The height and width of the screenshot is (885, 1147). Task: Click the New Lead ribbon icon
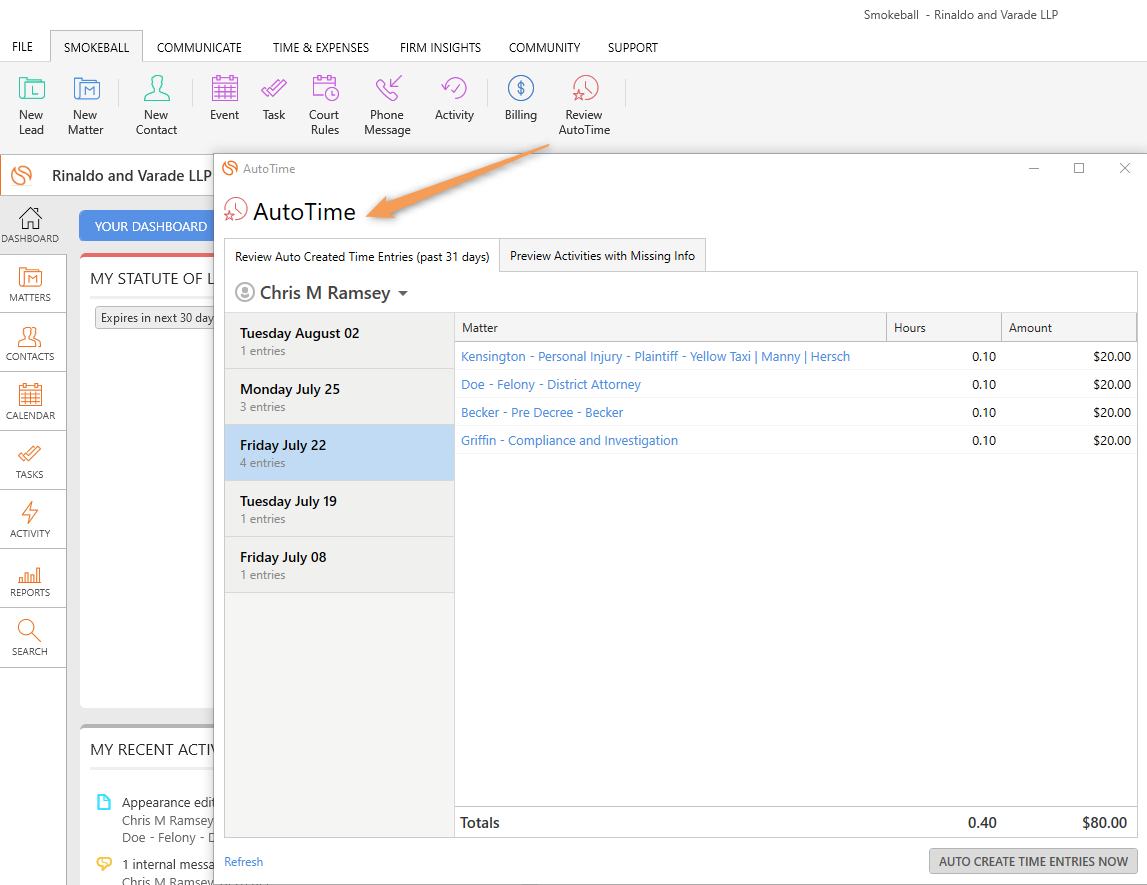coord(31,105)
